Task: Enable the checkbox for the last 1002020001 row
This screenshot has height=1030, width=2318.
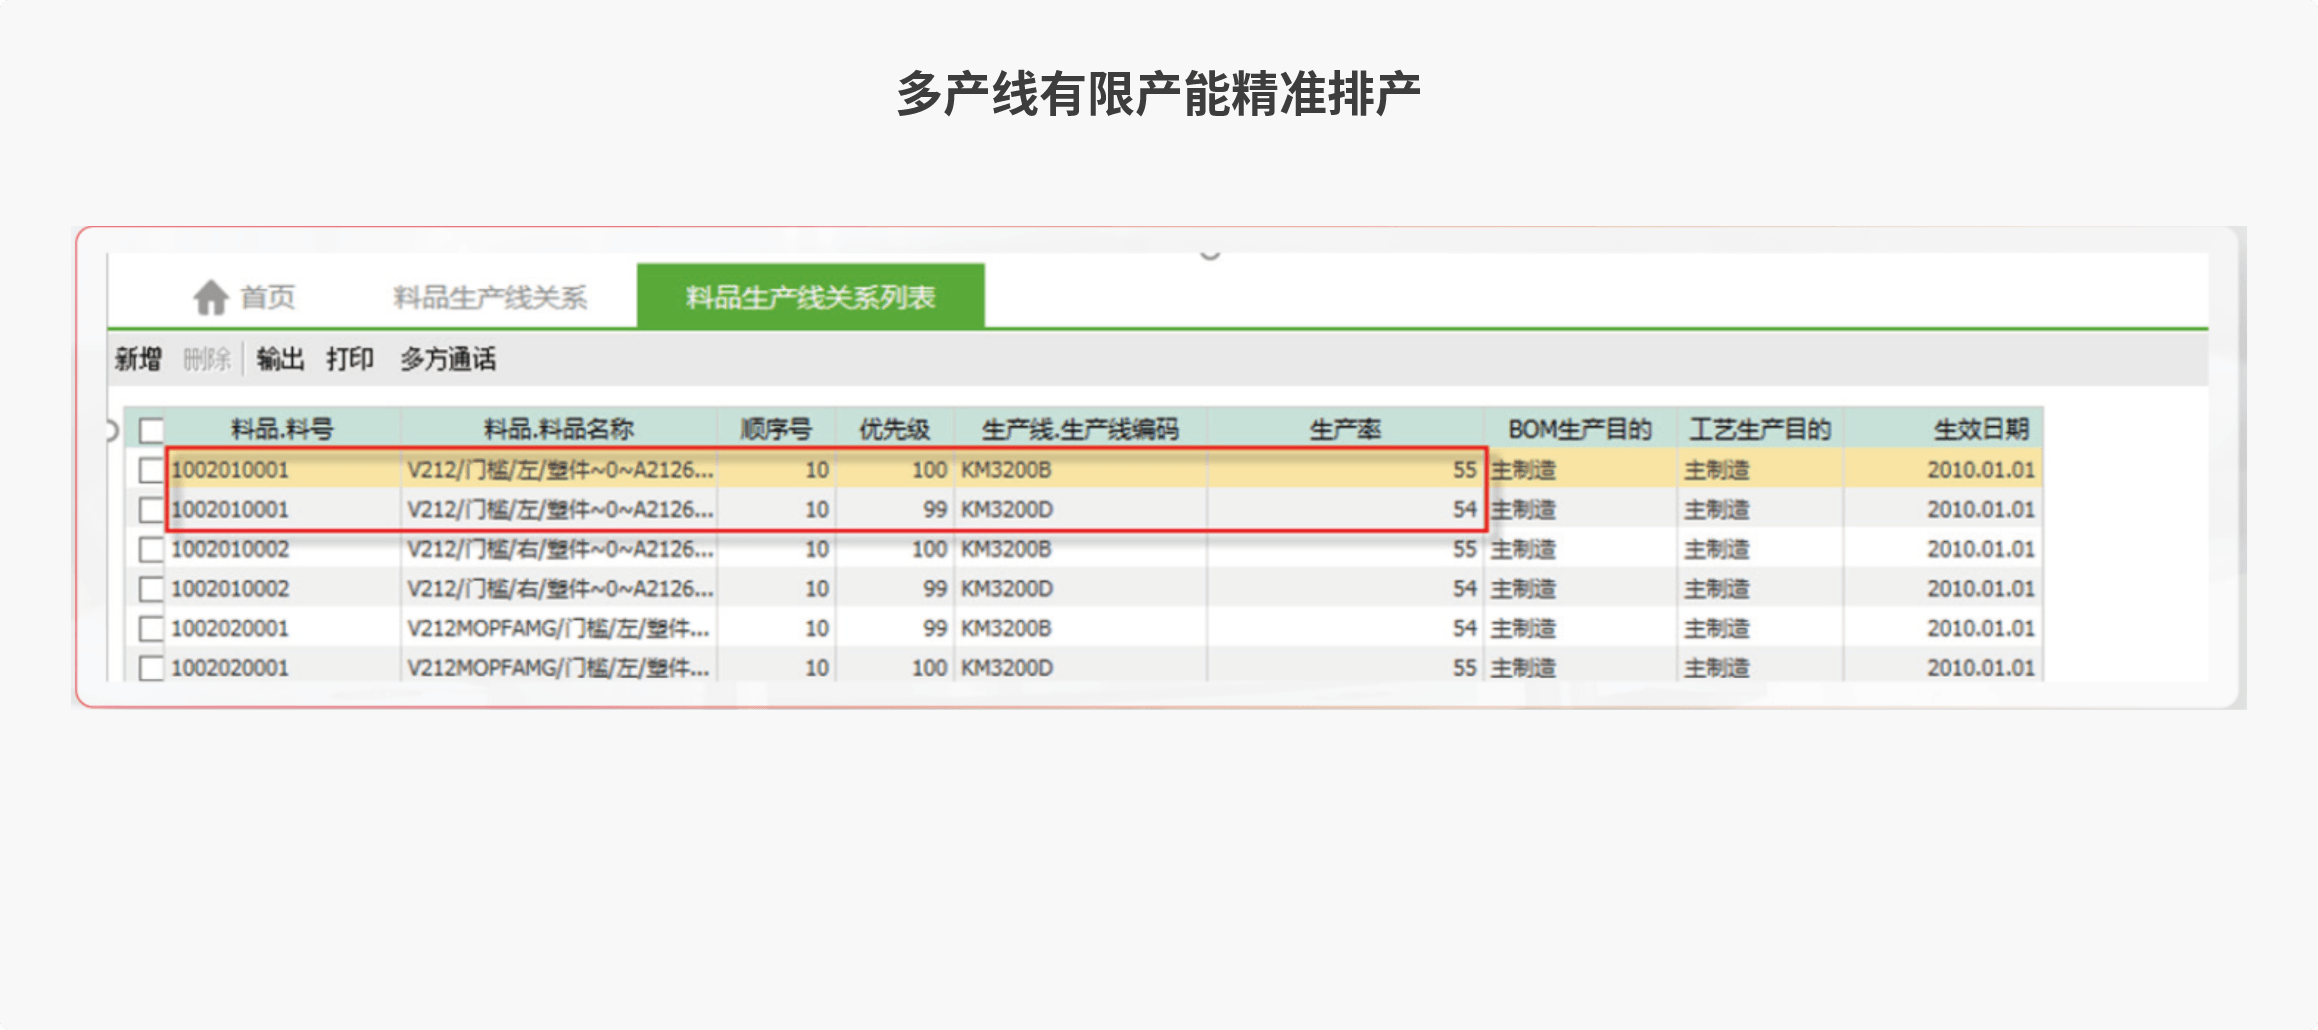Action: click(151, 668)
